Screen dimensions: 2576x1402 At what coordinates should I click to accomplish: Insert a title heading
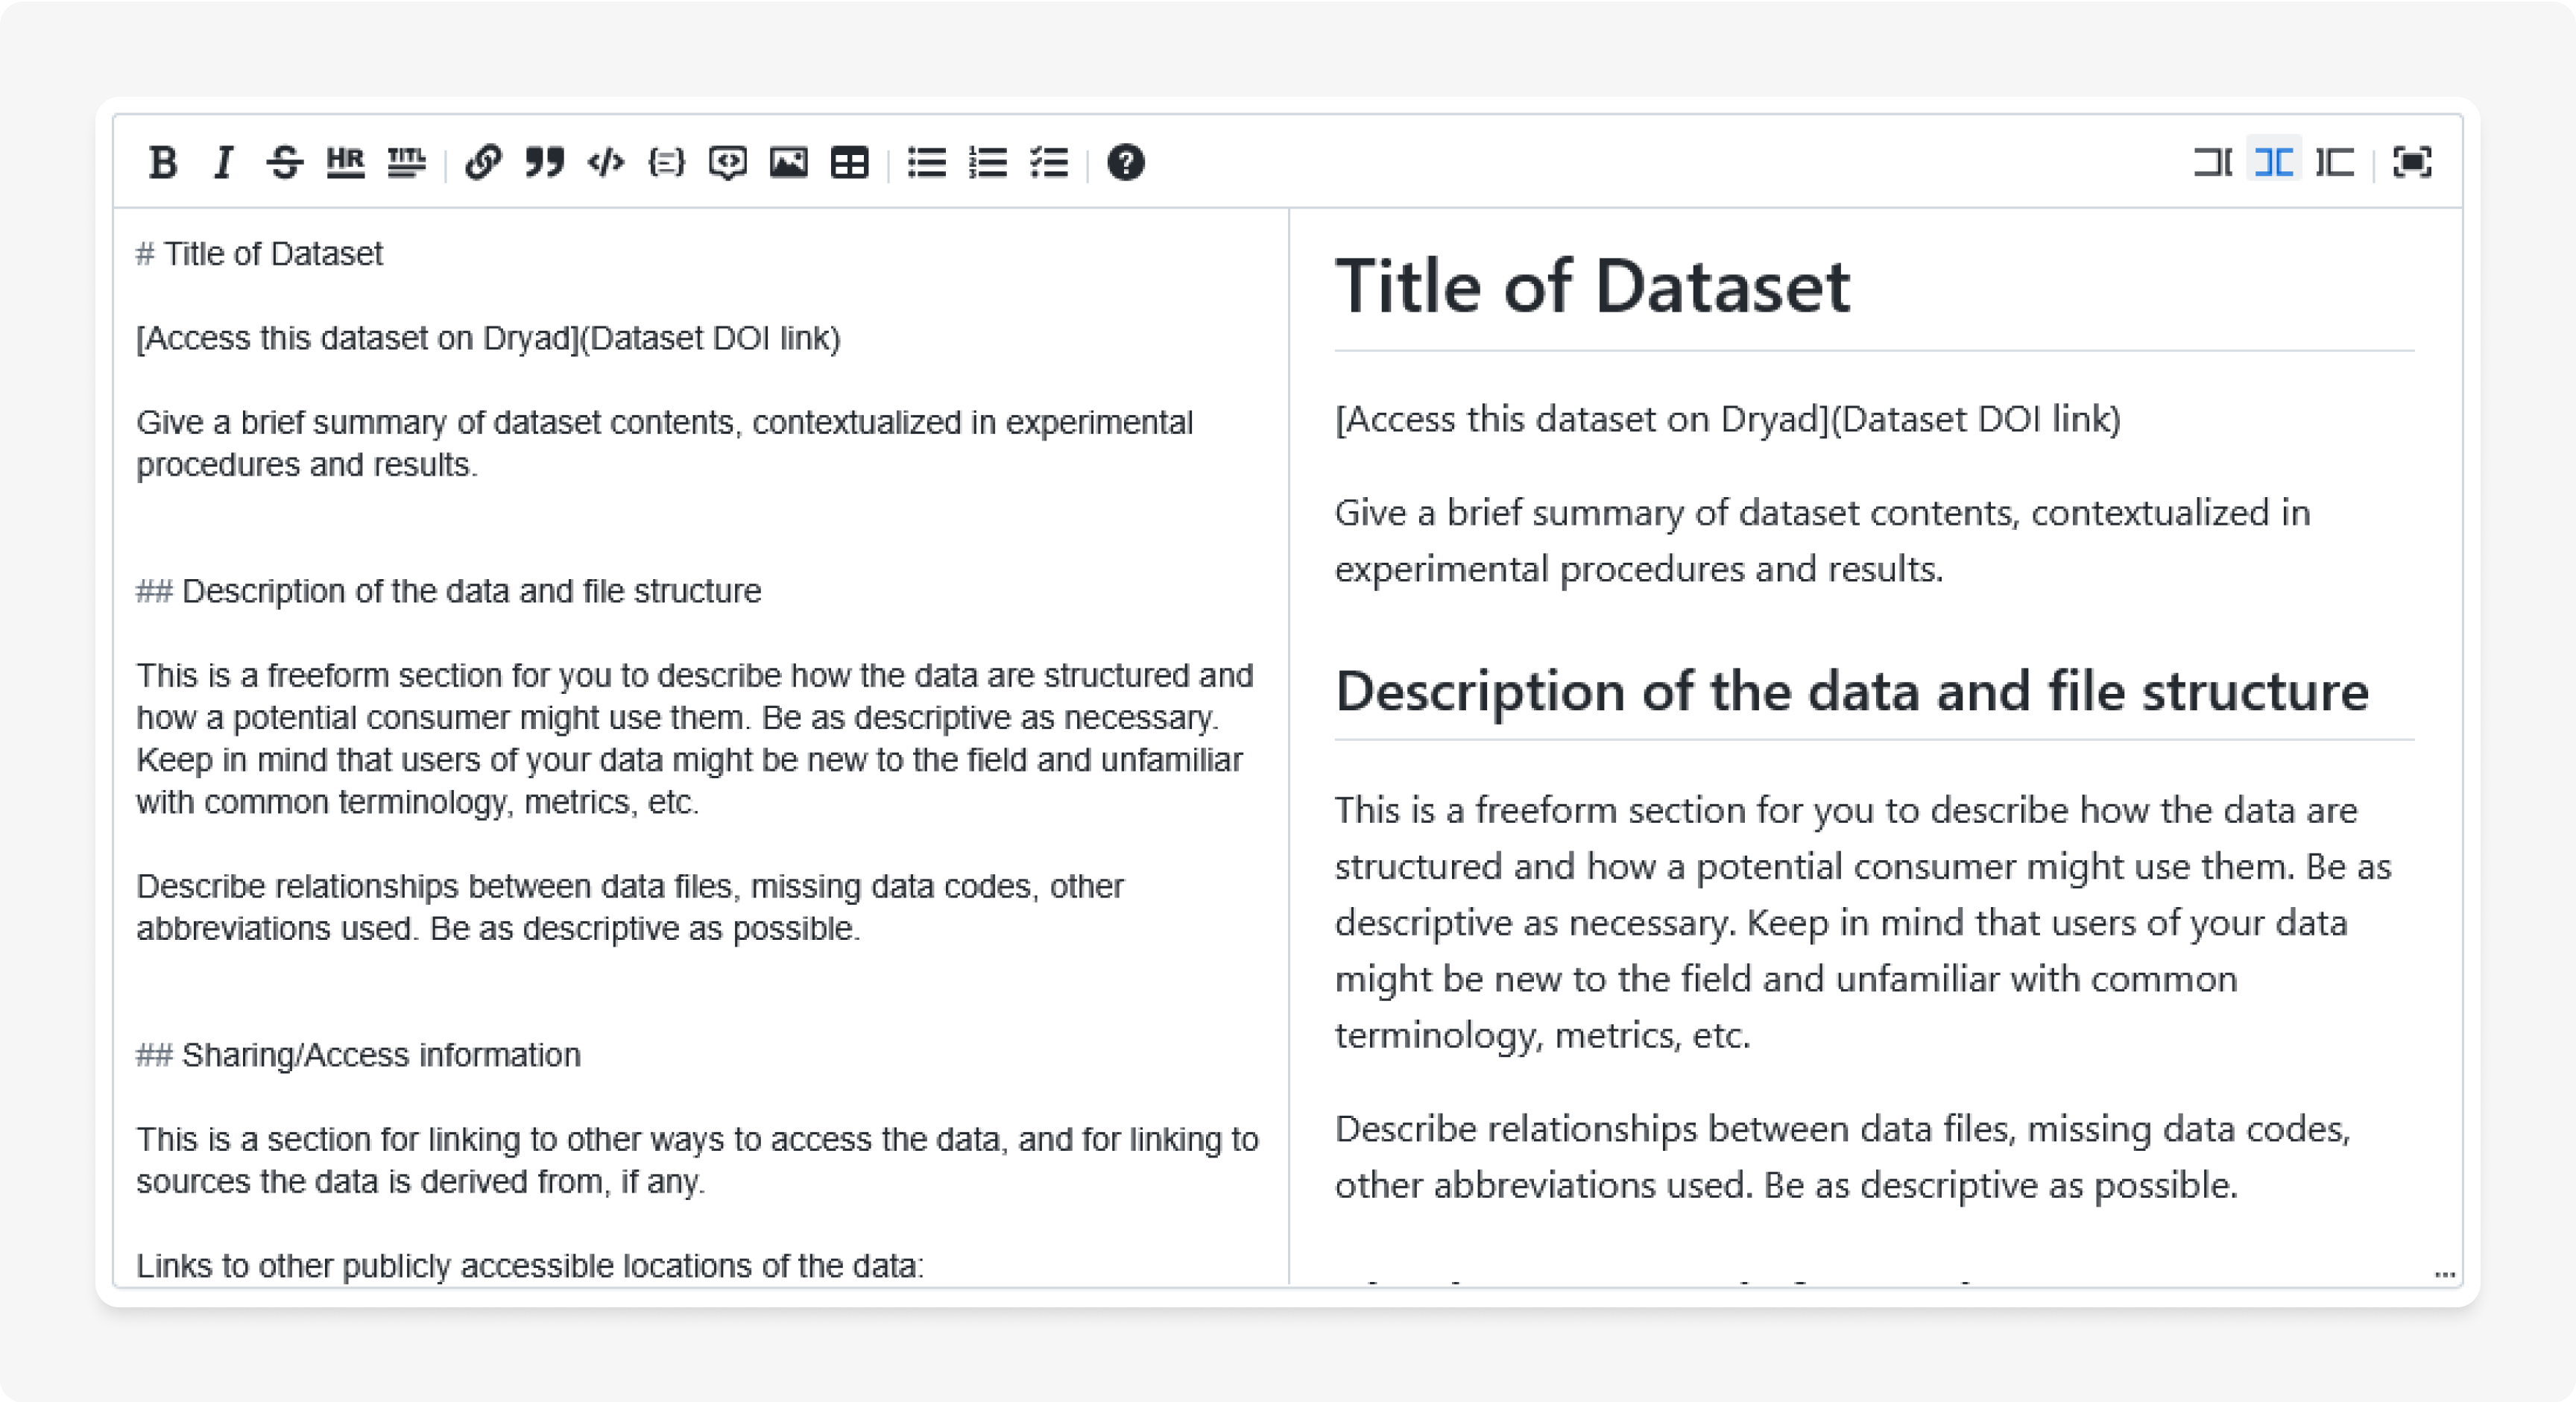(406, 162)
